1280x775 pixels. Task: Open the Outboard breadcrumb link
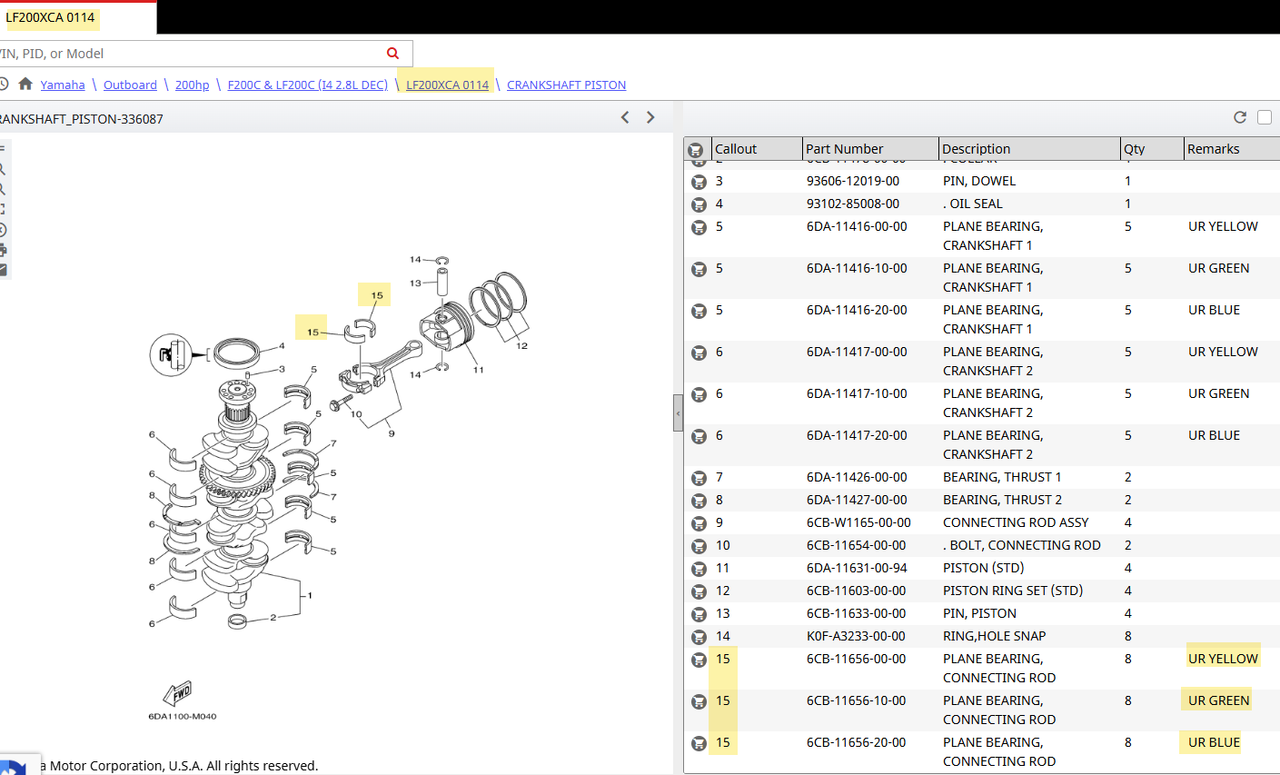click(130, 85)
